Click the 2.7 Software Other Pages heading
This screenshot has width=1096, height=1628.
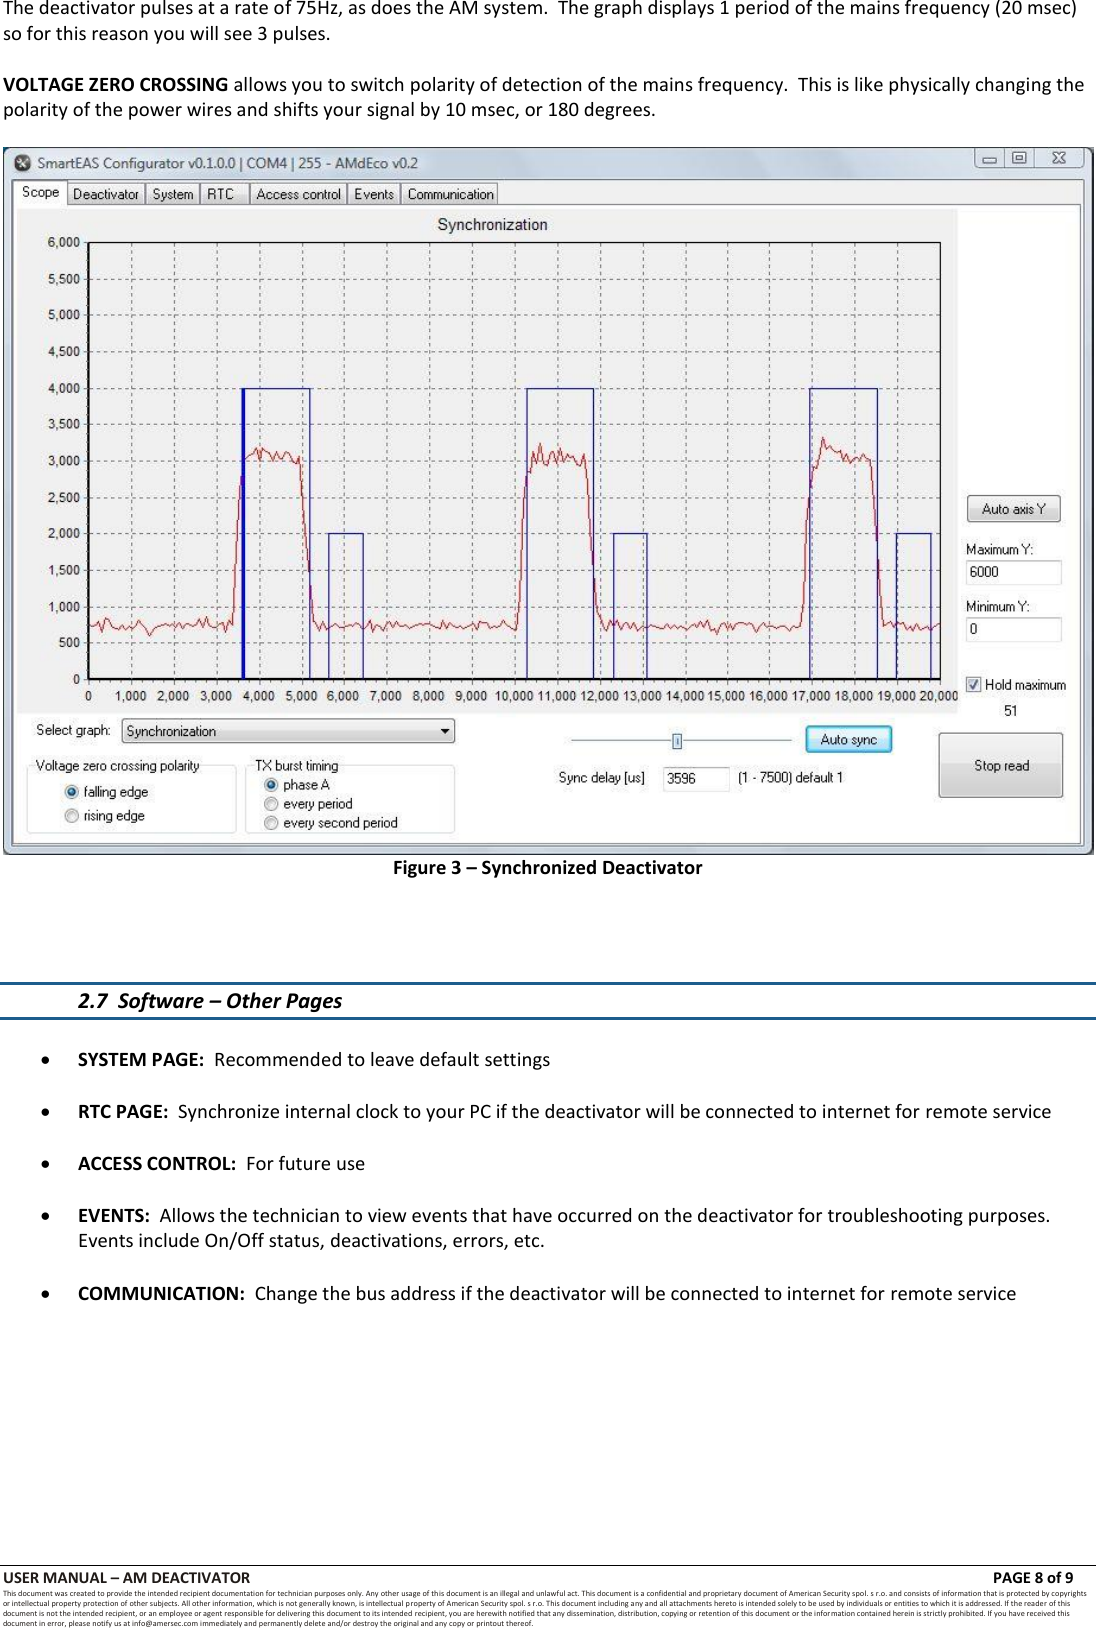click(x=210, y=1001)
